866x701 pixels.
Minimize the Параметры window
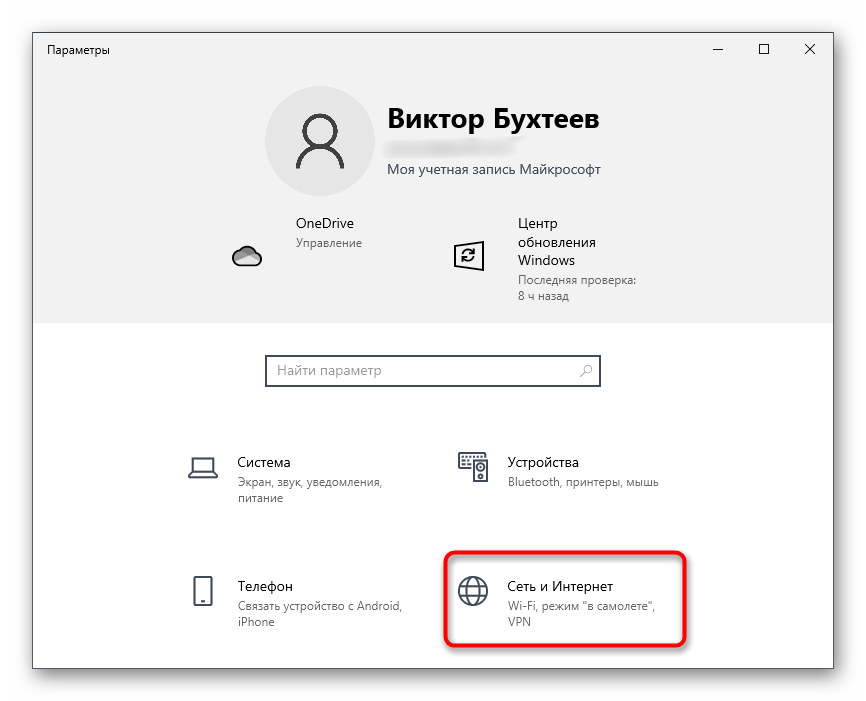coord(718,49)
